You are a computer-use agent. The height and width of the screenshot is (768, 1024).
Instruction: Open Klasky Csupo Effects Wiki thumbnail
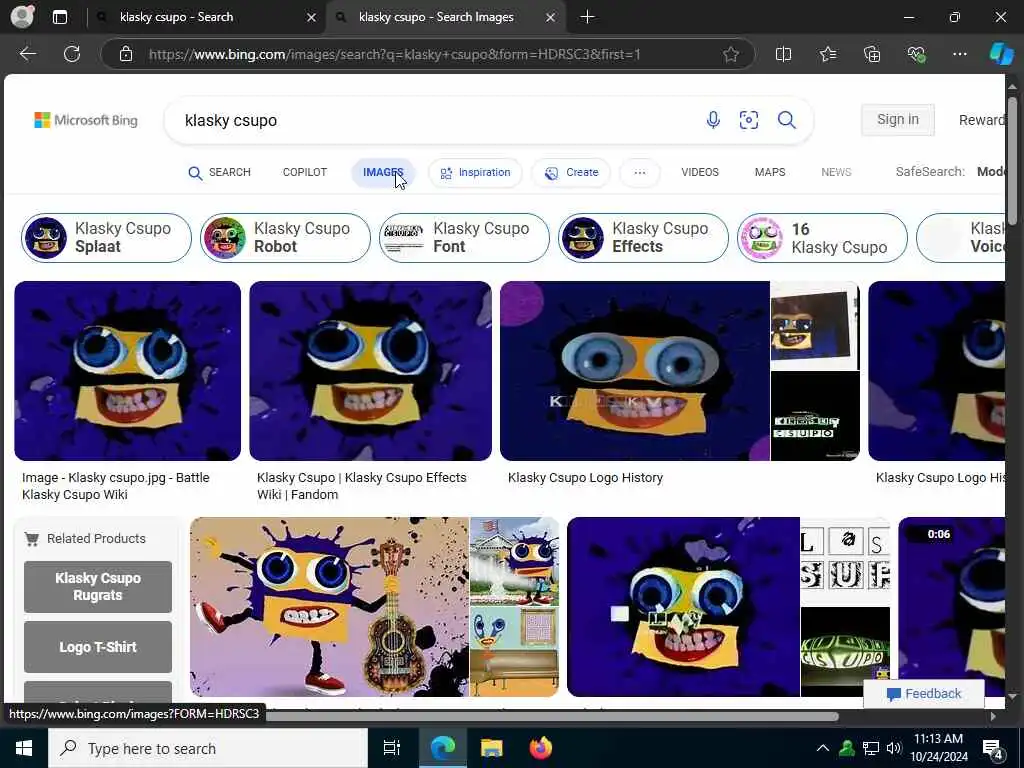370,371
